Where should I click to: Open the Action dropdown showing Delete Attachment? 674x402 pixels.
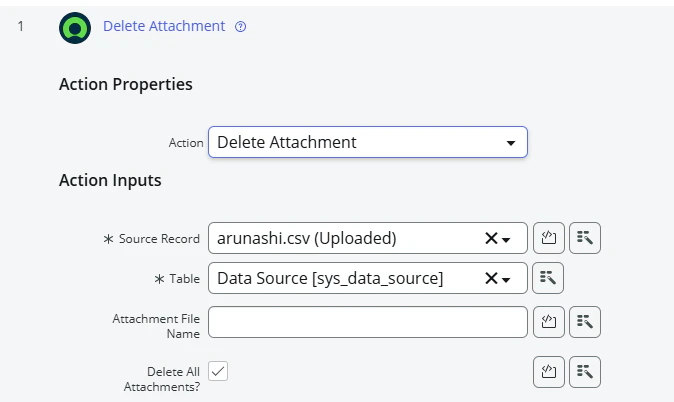[x=368, y=142]
